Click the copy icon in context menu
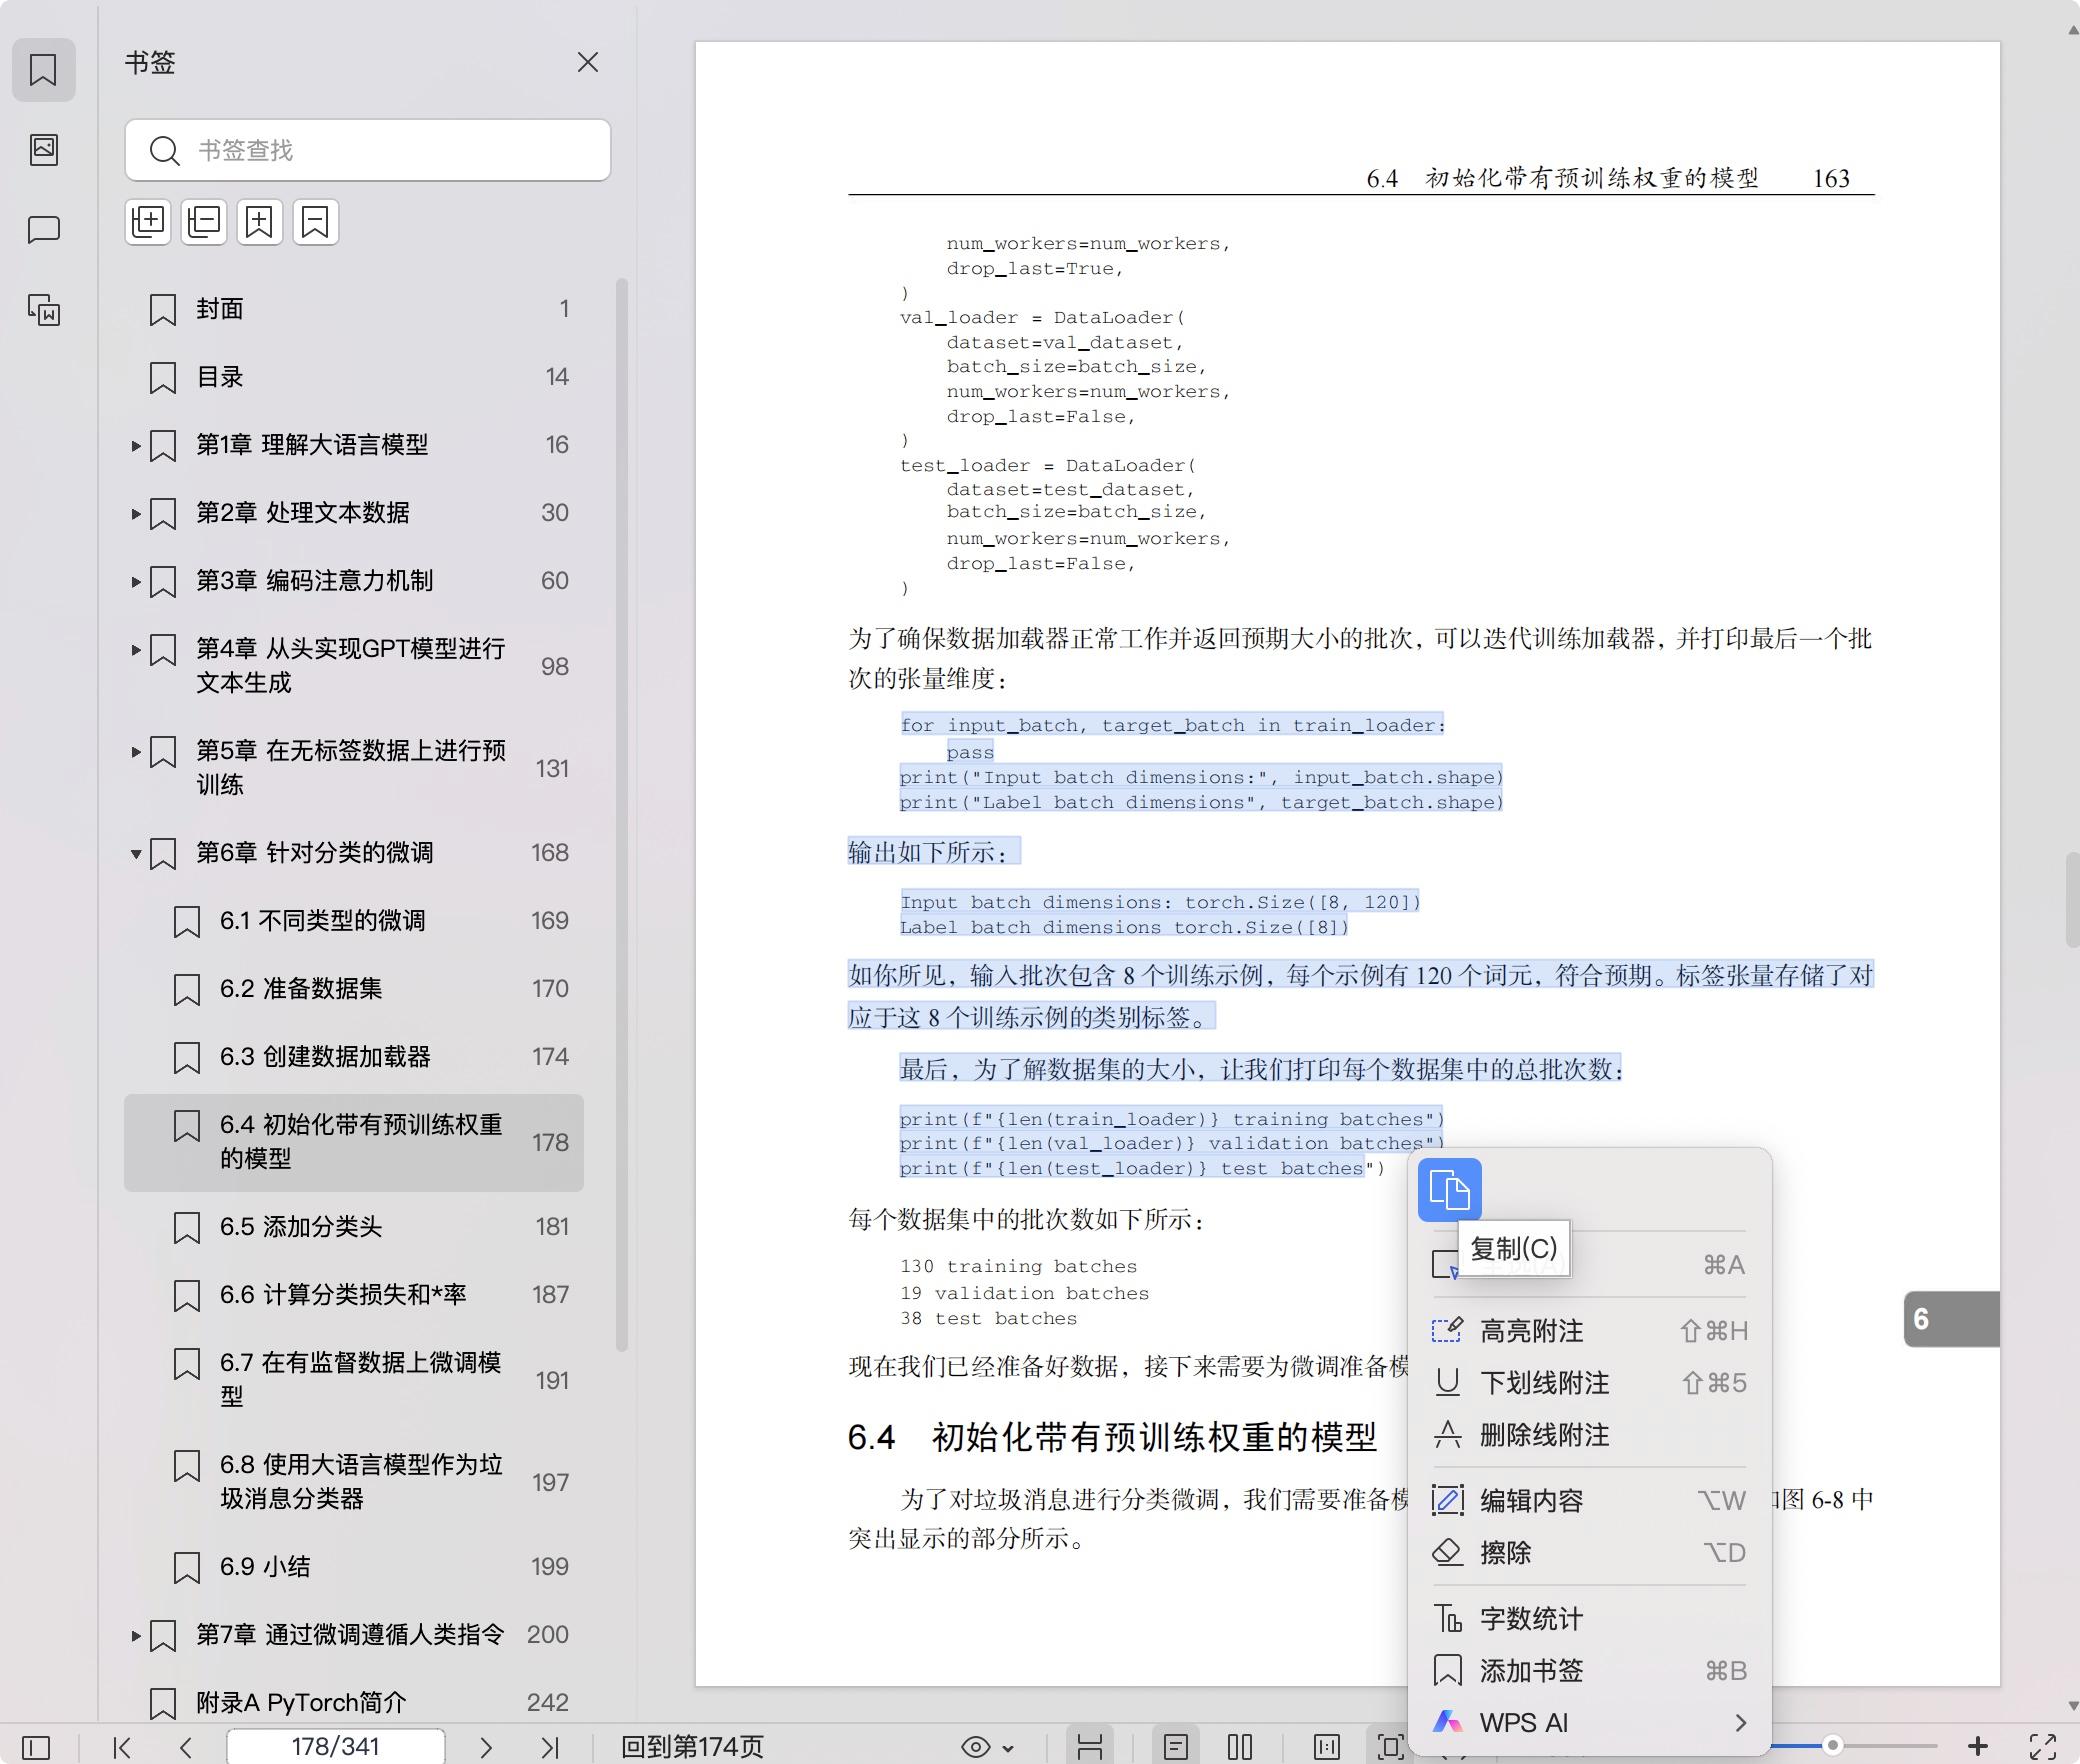 (x=1449, y=1190)
